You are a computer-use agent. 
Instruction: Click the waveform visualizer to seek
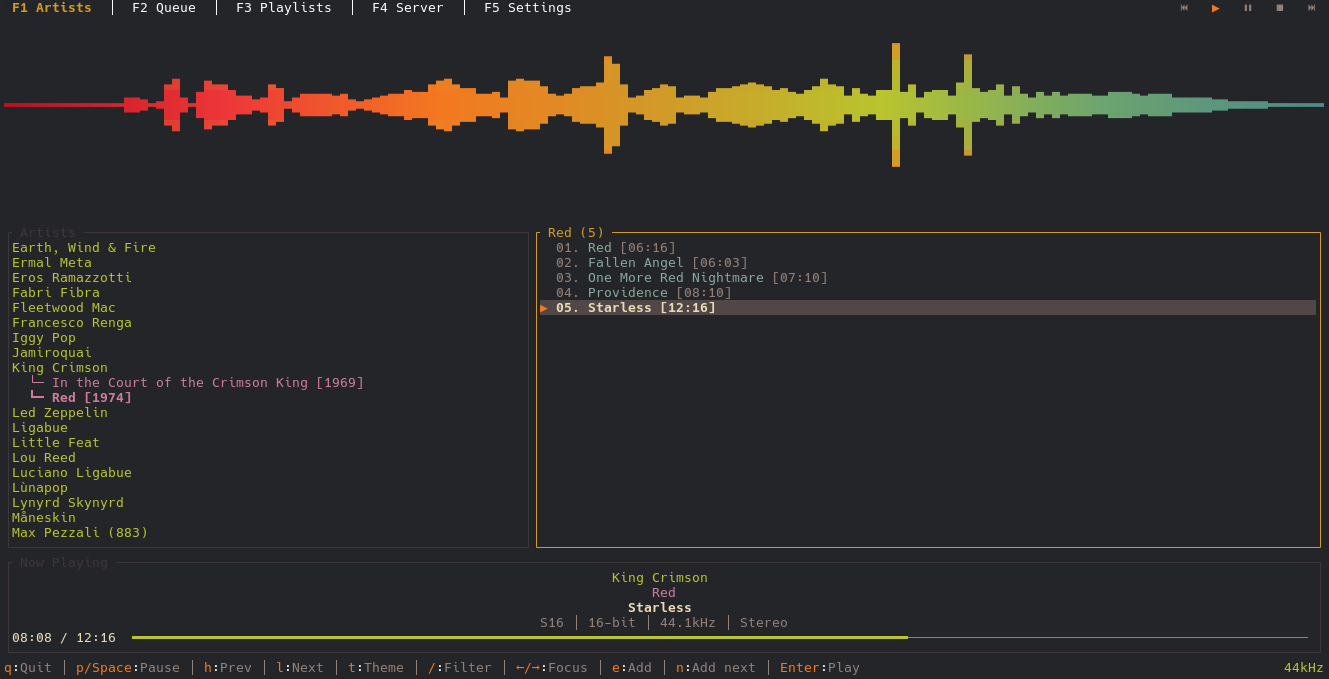pyautogui.click(x=664, y=105)
